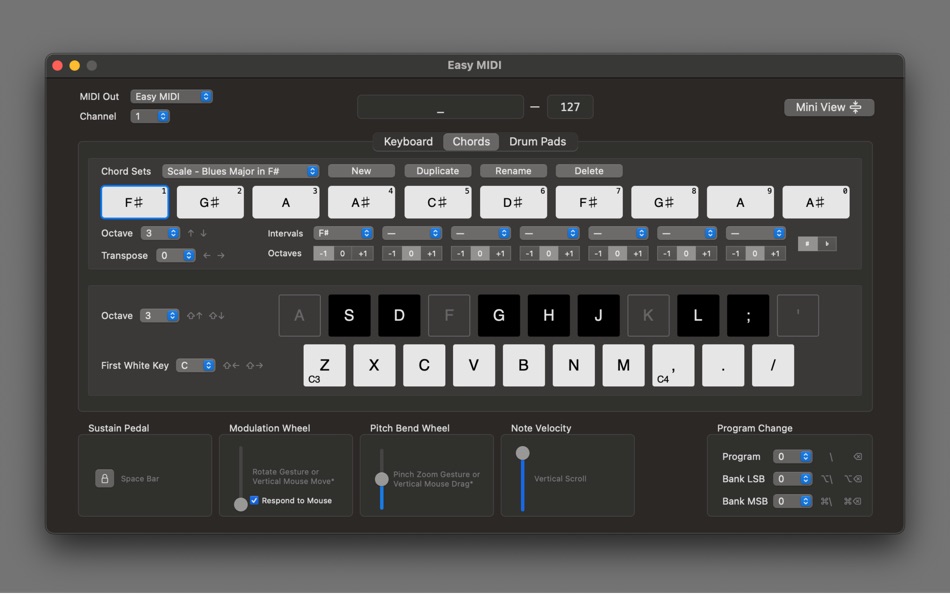Viewport: 950px width, 594px height.
Task: Click the 127 velocity field
Action: coord(570,107)
